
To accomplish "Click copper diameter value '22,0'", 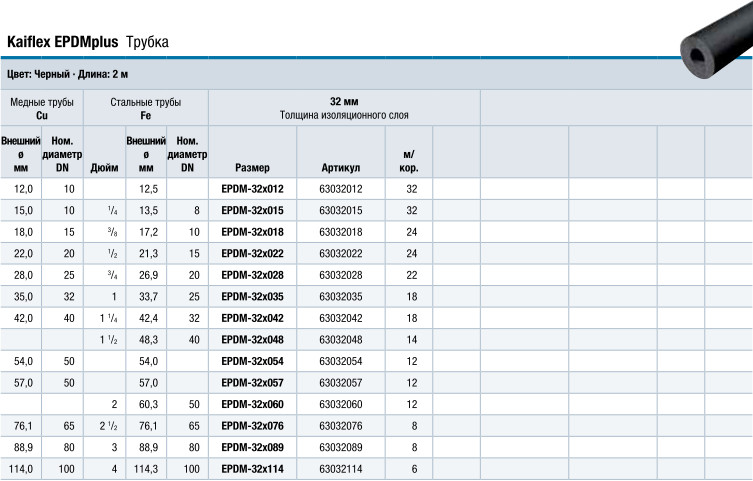I will [24, 253].
